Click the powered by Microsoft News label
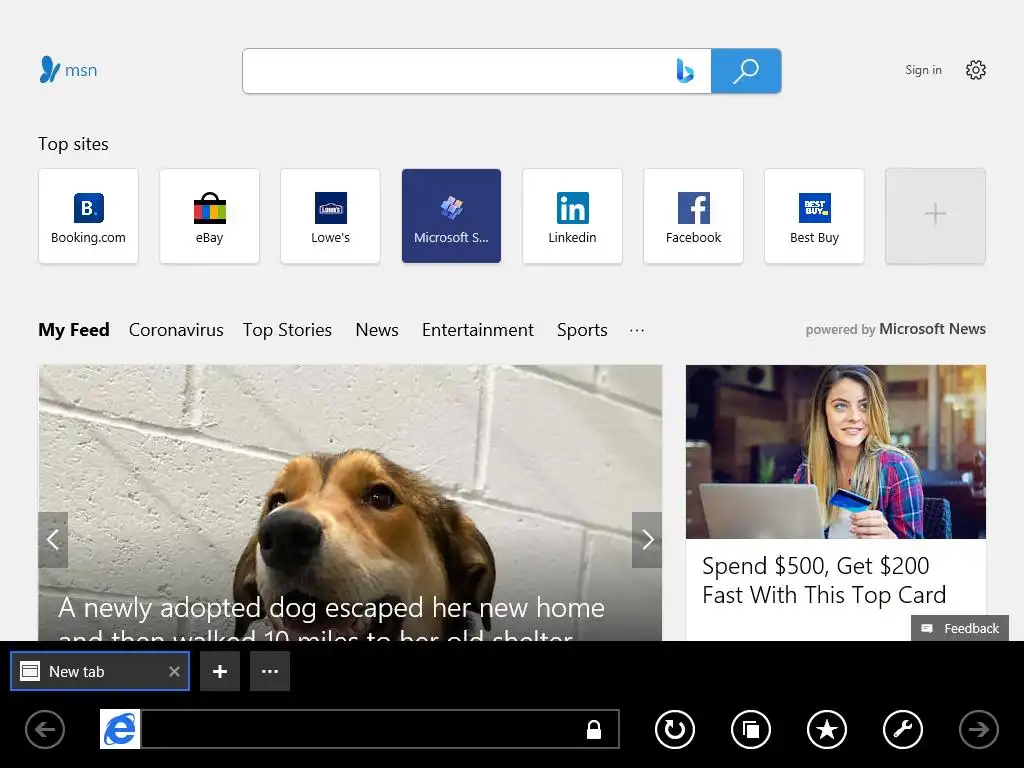 coord(895,329)
